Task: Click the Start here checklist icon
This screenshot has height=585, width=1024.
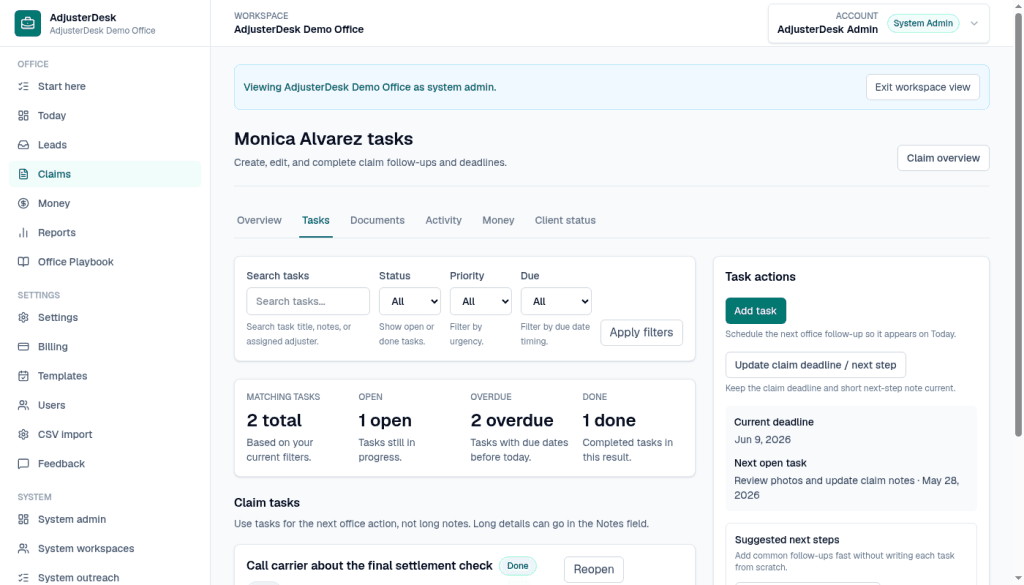Action: [24, 86]
